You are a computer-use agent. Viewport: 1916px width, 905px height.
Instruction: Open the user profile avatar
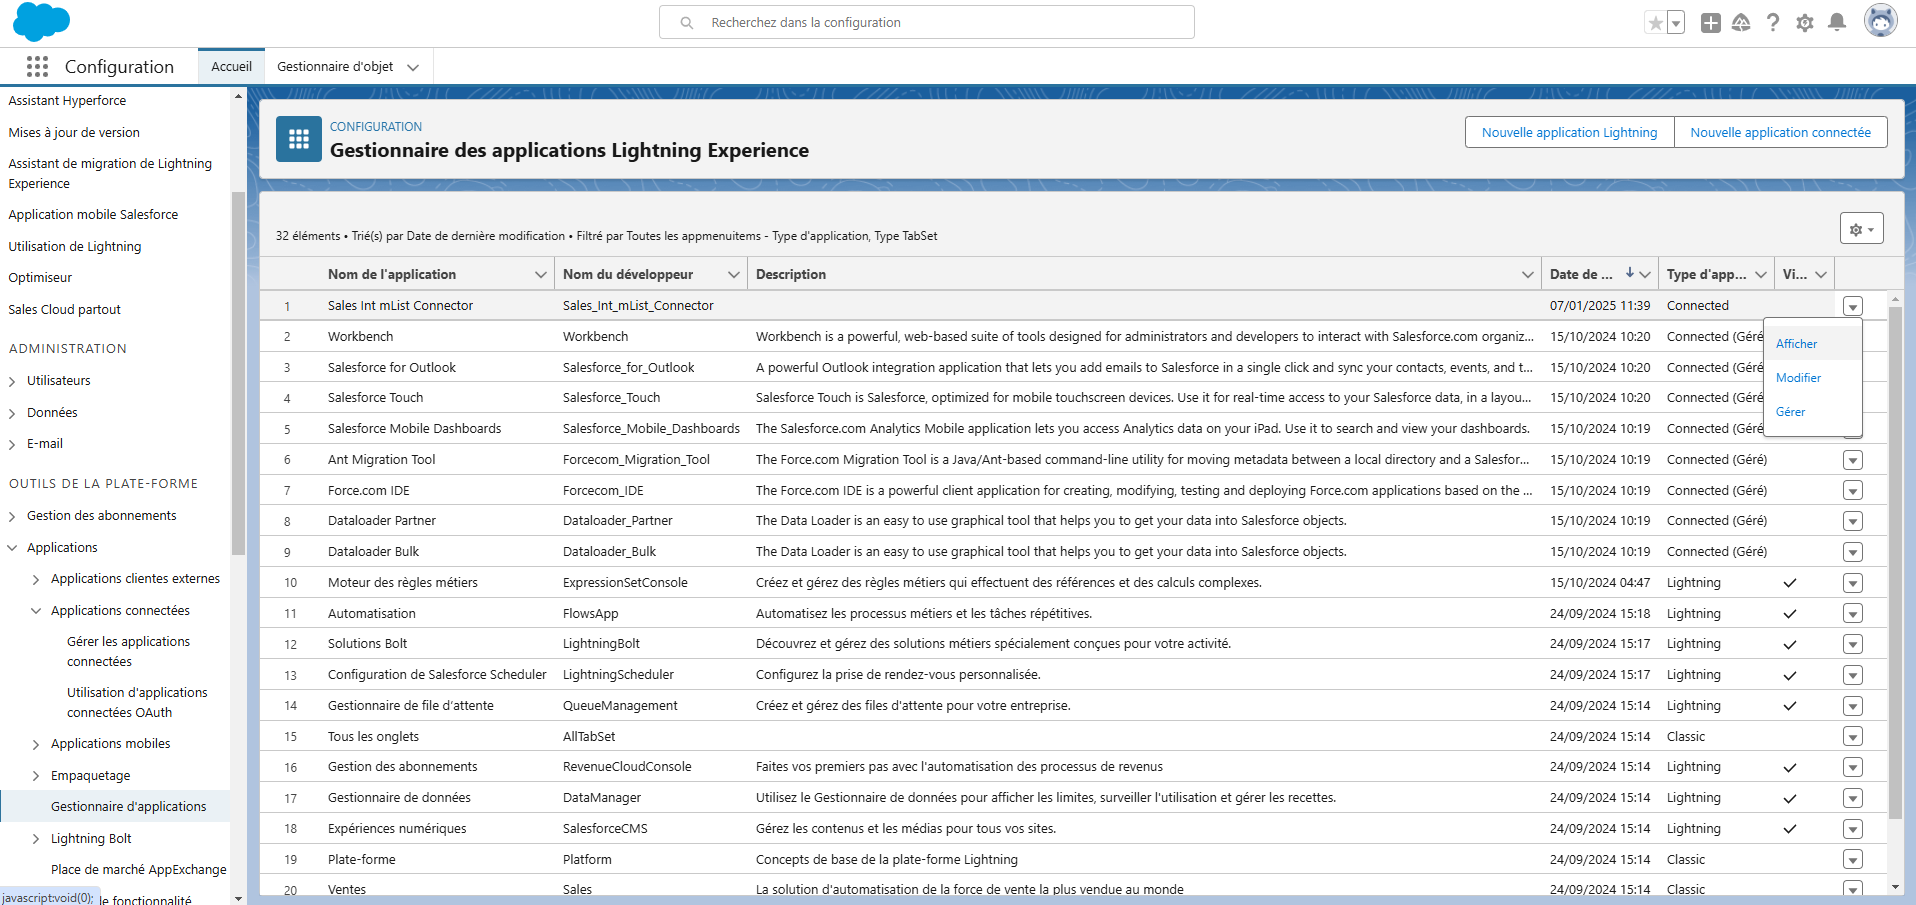1881,21
